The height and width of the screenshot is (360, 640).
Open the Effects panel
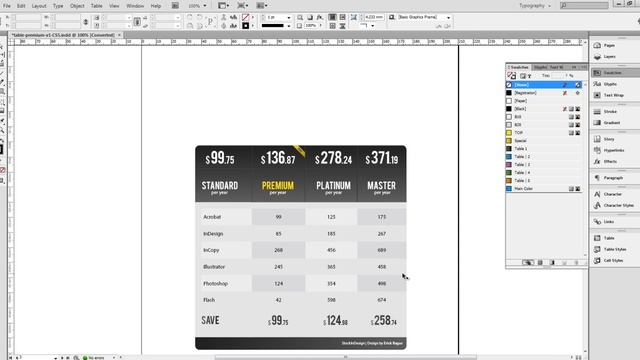(x=605, y=161)
